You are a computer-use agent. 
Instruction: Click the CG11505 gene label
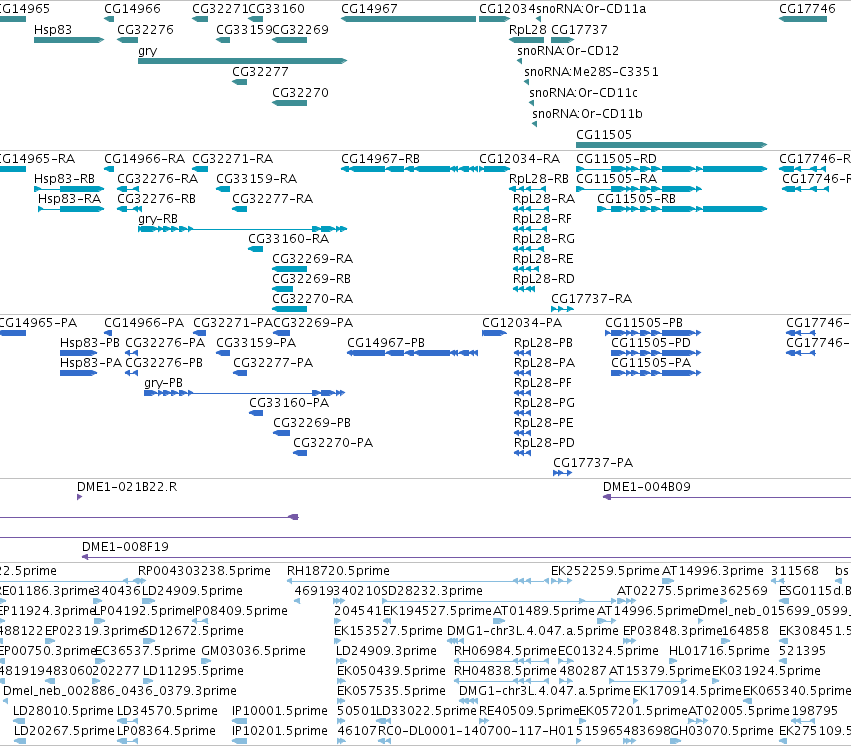tap(604, 135)
